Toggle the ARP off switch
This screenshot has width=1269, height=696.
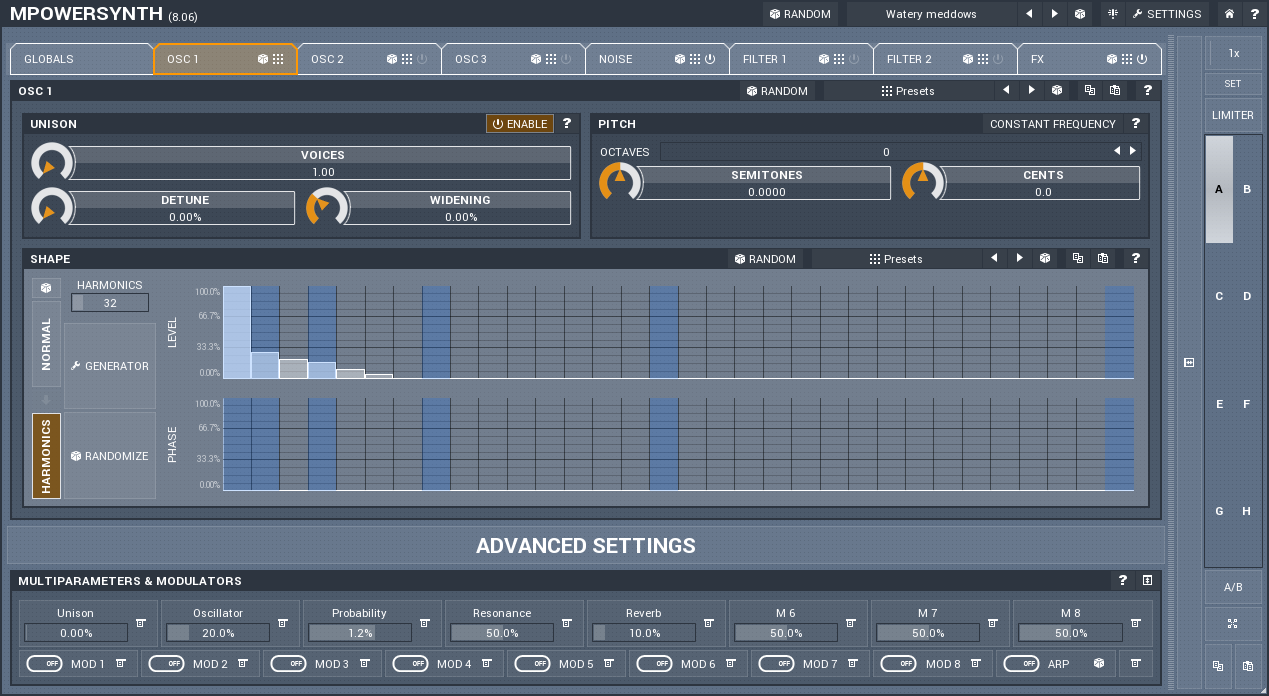point(1022,663)
